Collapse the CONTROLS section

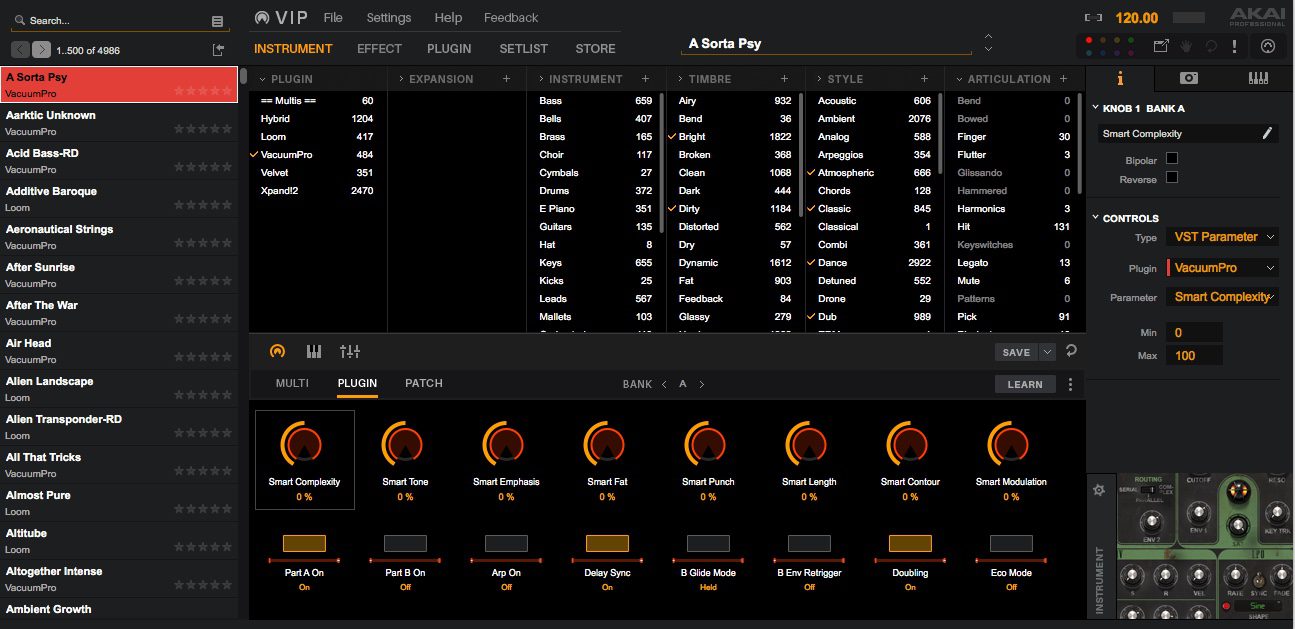(1095, 218)
